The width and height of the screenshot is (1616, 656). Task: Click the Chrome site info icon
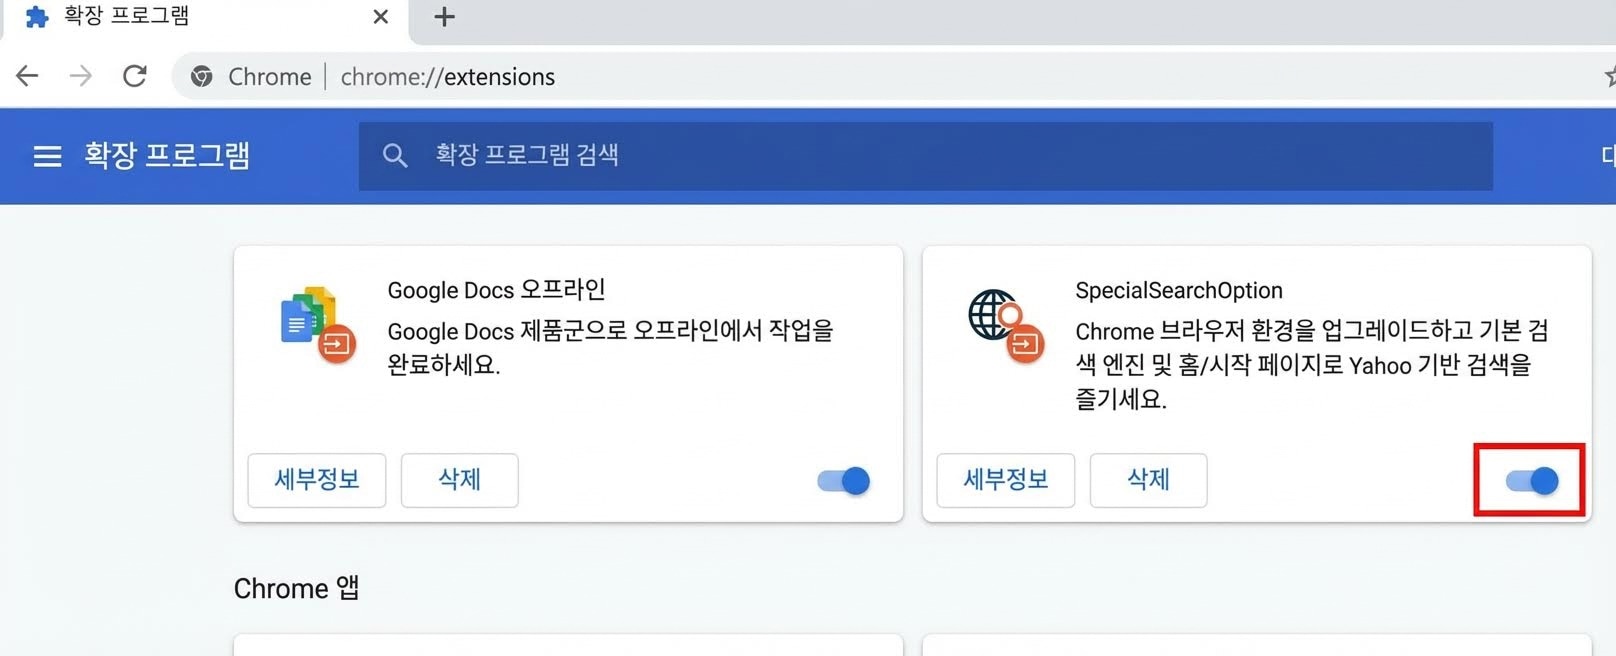tap(202, 77)
